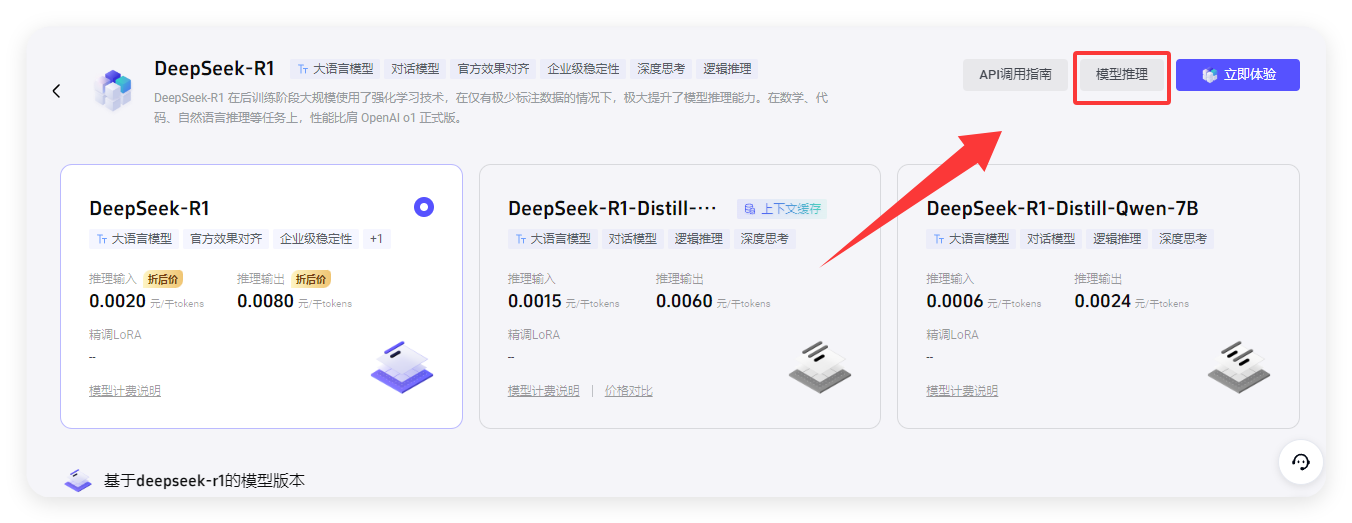
Task: Select the truncated DeepSeek-R1-Distill-… card title
Action: pyautogui.click(x=612, y=208)
